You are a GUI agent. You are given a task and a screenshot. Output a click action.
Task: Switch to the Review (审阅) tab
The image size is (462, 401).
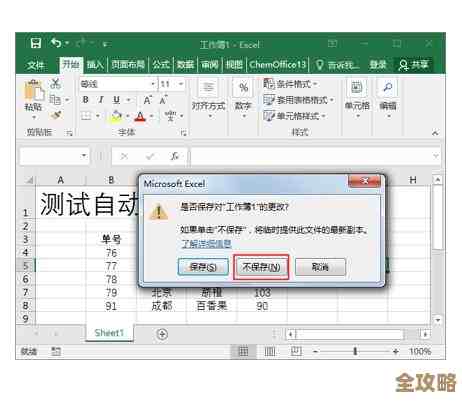(210, 65)
